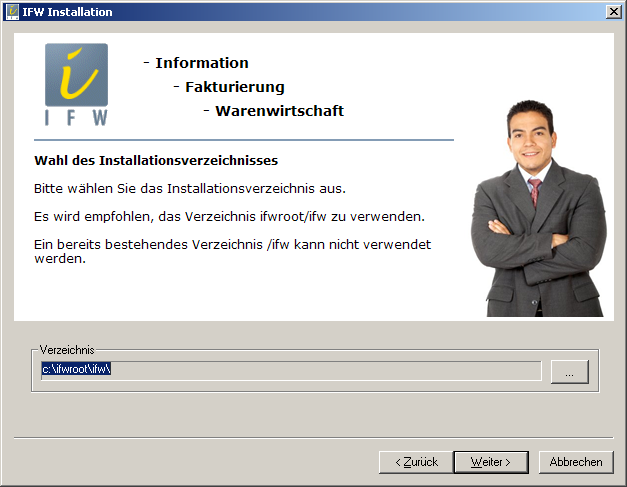Viewport: 627px width, 487px height.
Task: Click the 'Wahl des Installationsverzeichnisses' title
Action: coord(156,160)
